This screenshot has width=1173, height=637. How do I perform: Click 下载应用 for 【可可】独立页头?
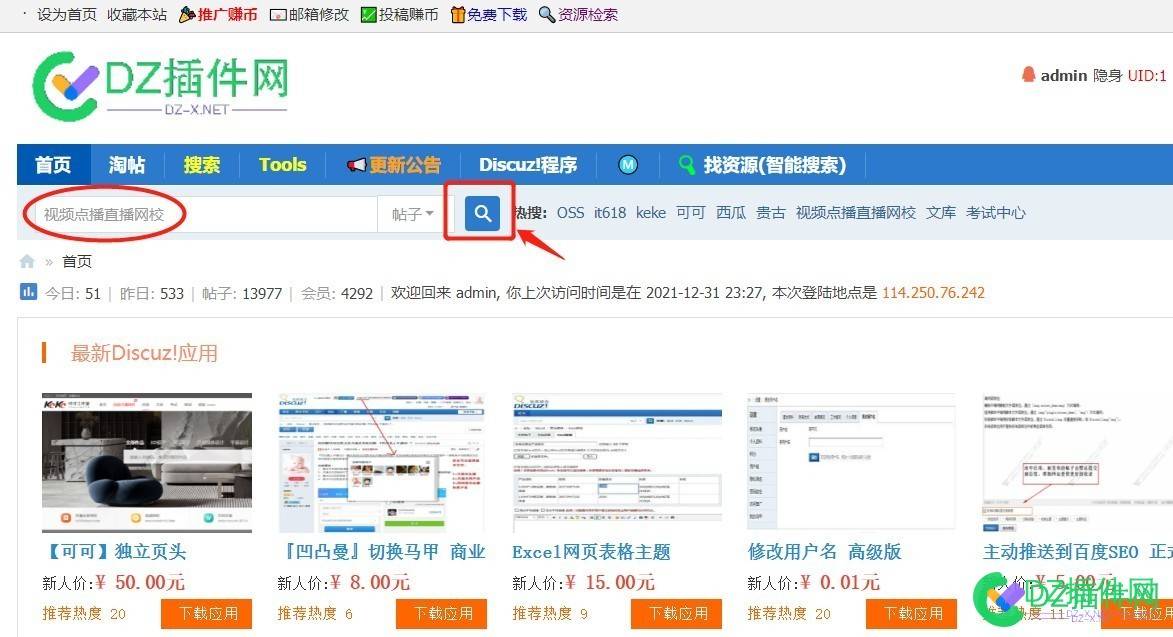pyautogui.click(x=206, y=614)
